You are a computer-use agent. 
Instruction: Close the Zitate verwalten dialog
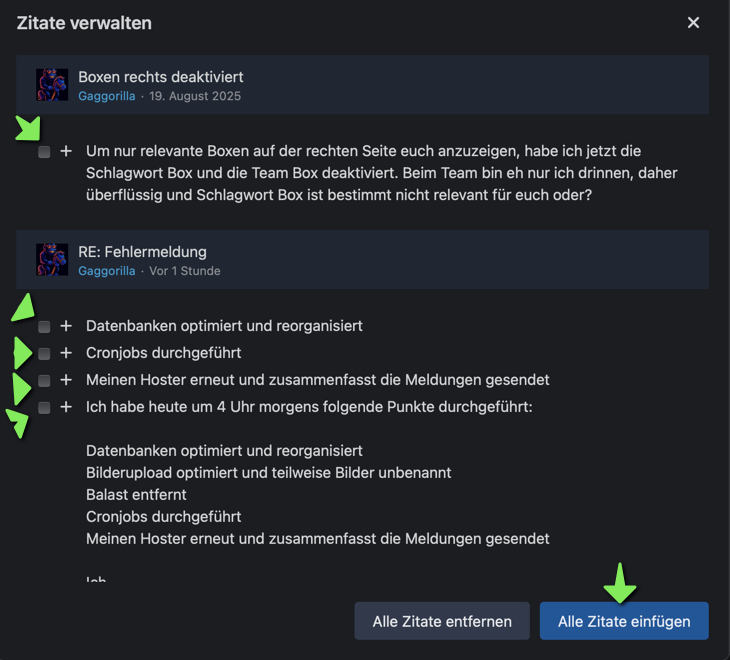click(693, 23)
